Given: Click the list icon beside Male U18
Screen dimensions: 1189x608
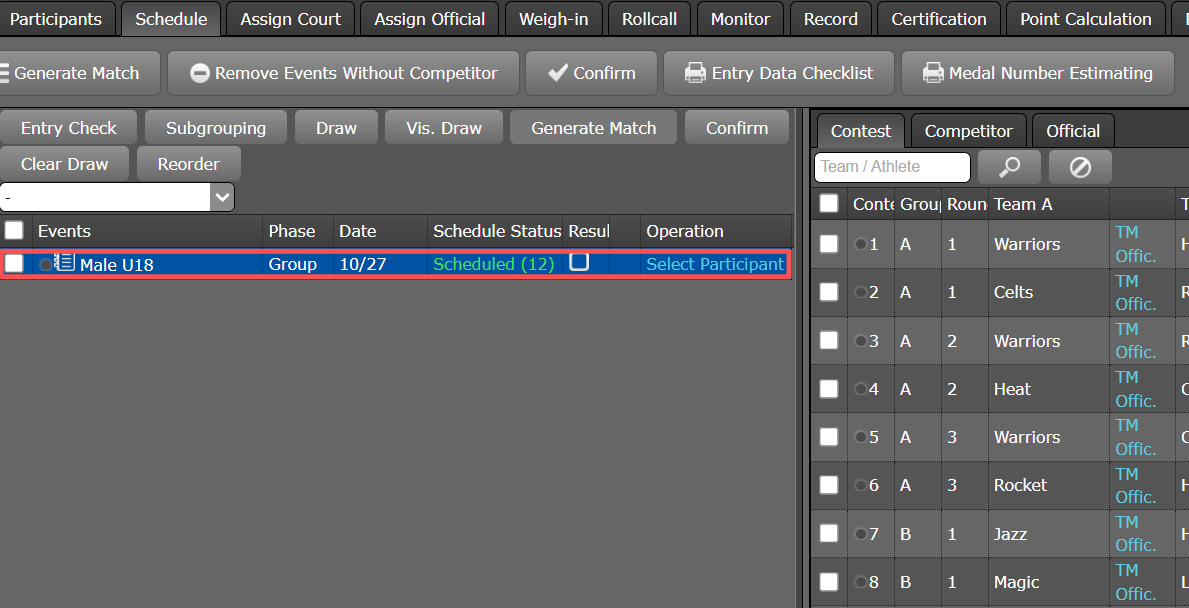Looking at the screenshot, I should click(x=65, y=264).
